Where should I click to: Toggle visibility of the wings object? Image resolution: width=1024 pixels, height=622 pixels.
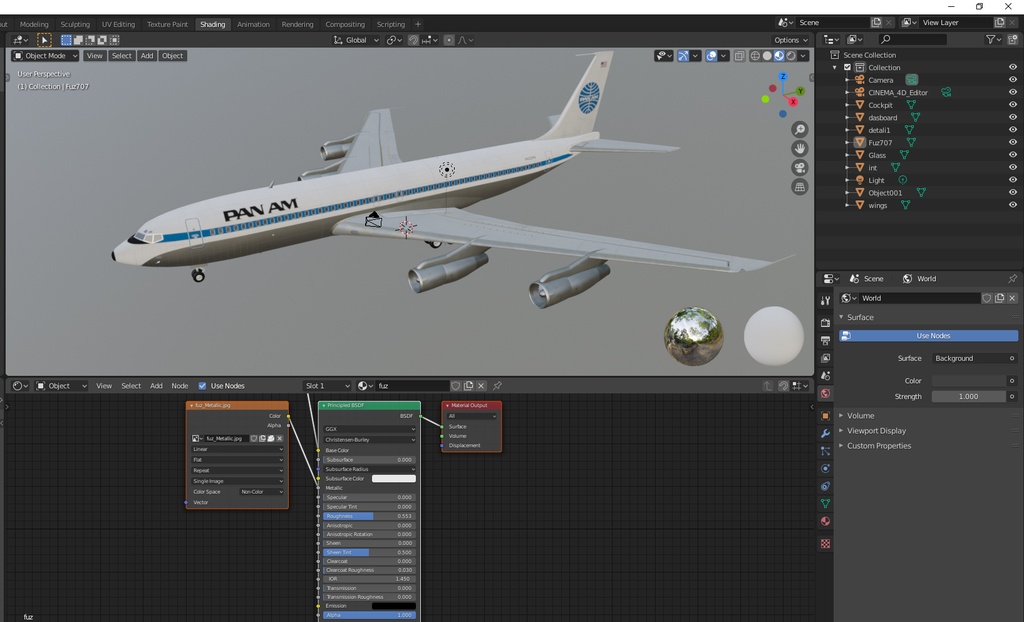1012,205
